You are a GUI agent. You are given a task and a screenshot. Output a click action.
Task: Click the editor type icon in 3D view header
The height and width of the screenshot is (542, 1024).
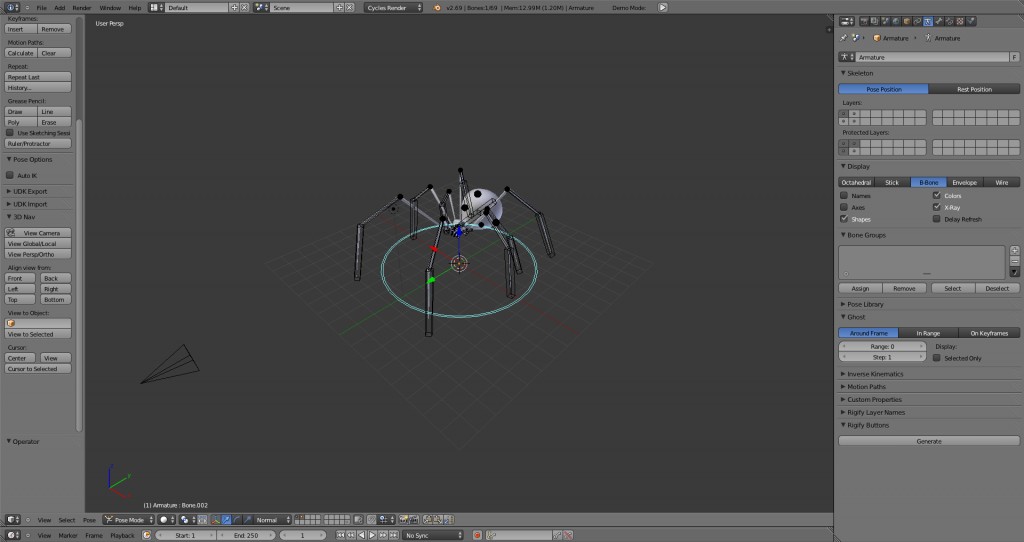pyautogui.click(x=12, y=520)
